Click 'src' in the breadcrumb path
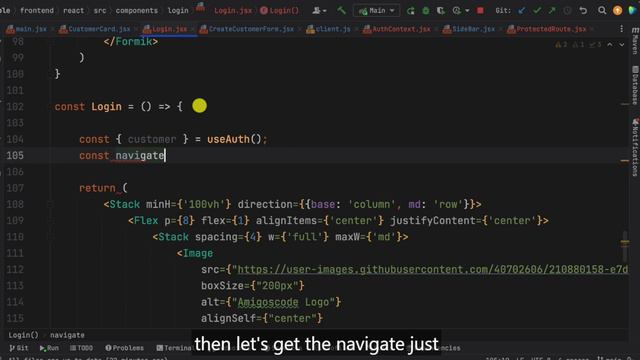 [x=100, y=11]
